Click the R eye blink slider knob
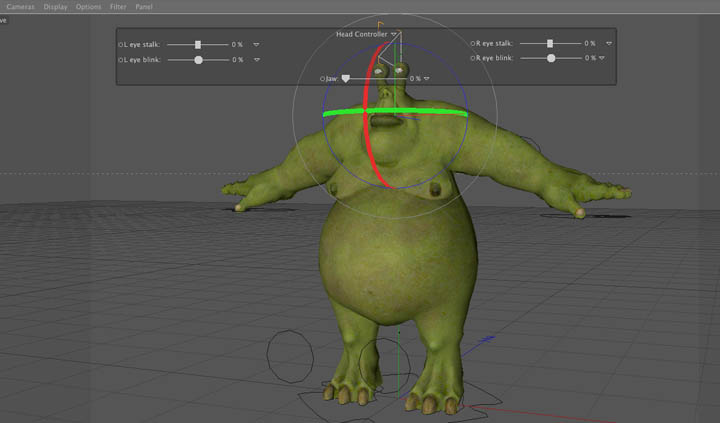 coord(551,58)
